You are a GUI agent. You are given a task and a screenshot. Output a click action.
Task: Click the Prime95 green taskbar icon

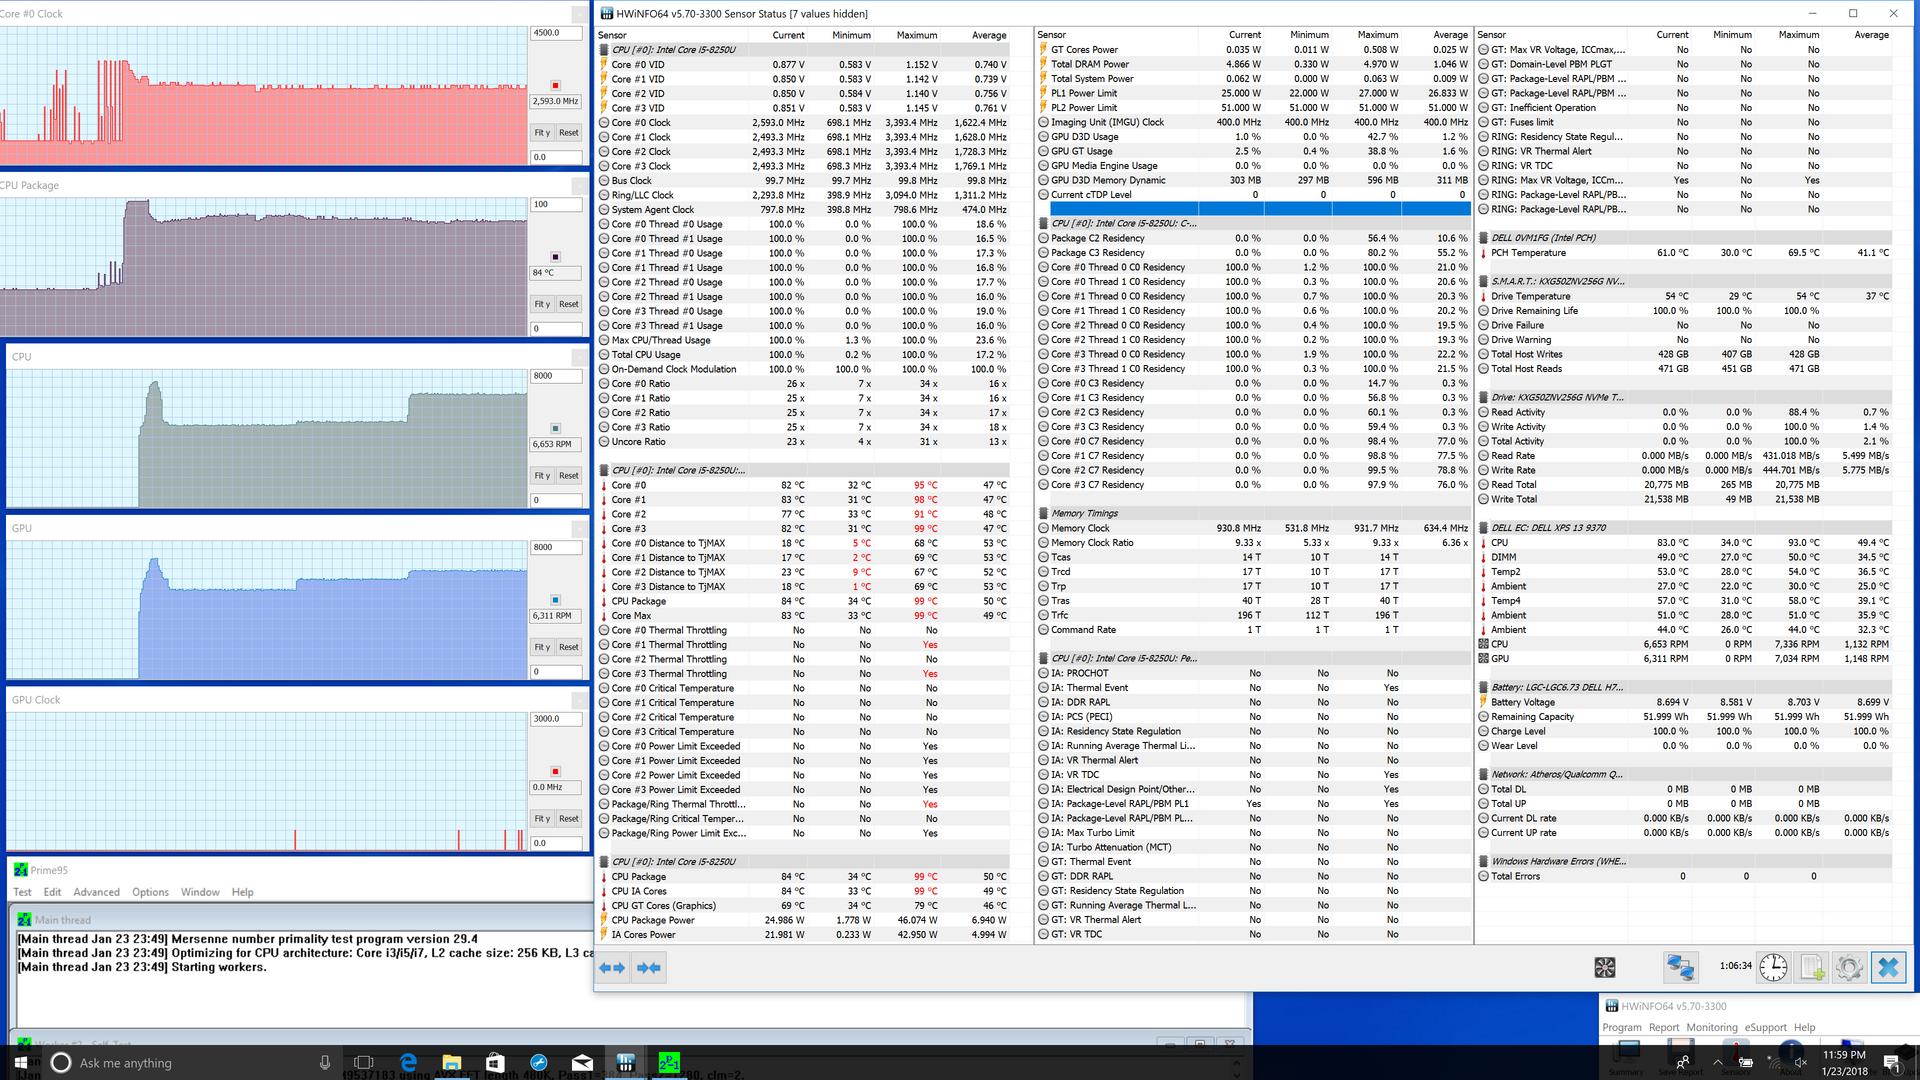click(669, 1062)
